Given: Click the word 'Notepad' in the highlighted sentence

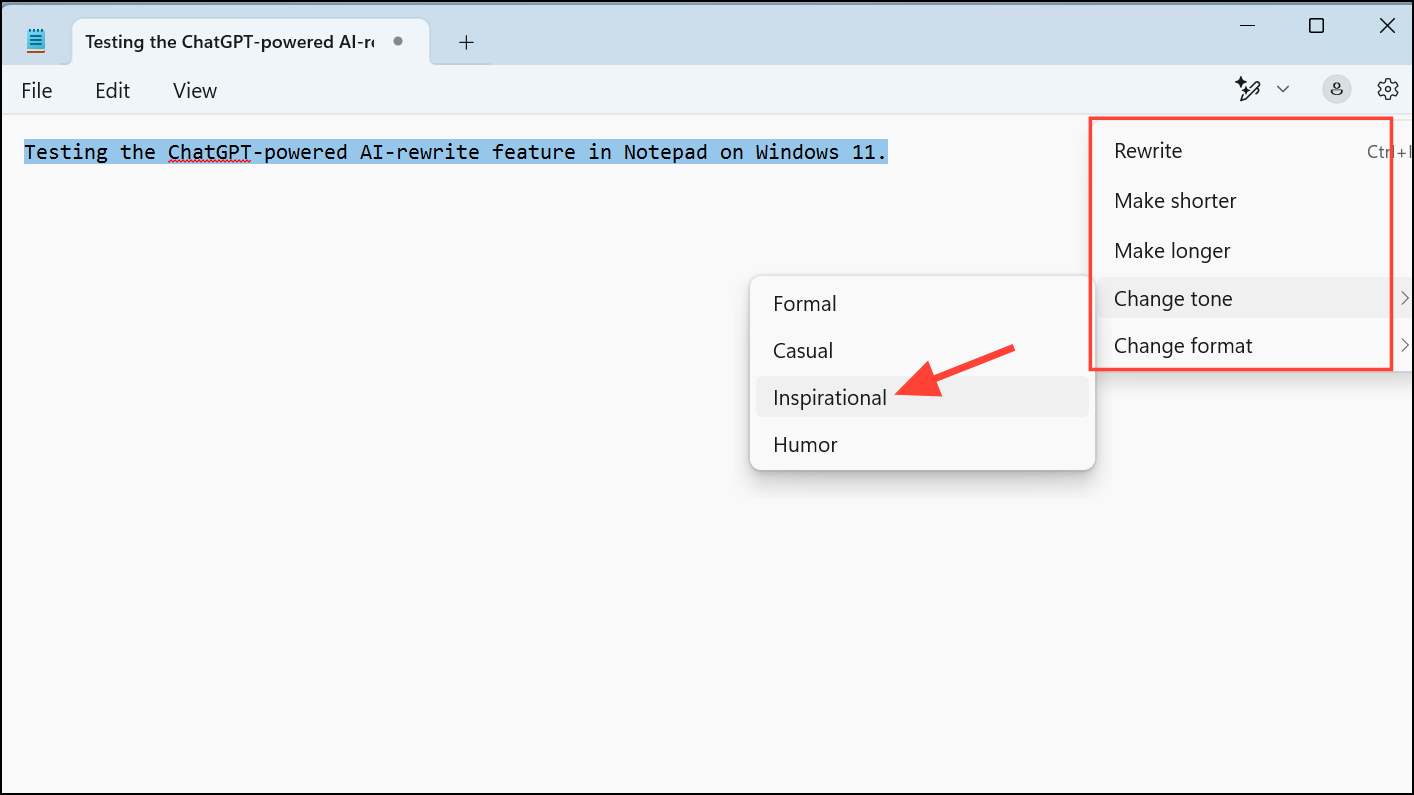Looking at the screenshot, I should click(665, 152).
